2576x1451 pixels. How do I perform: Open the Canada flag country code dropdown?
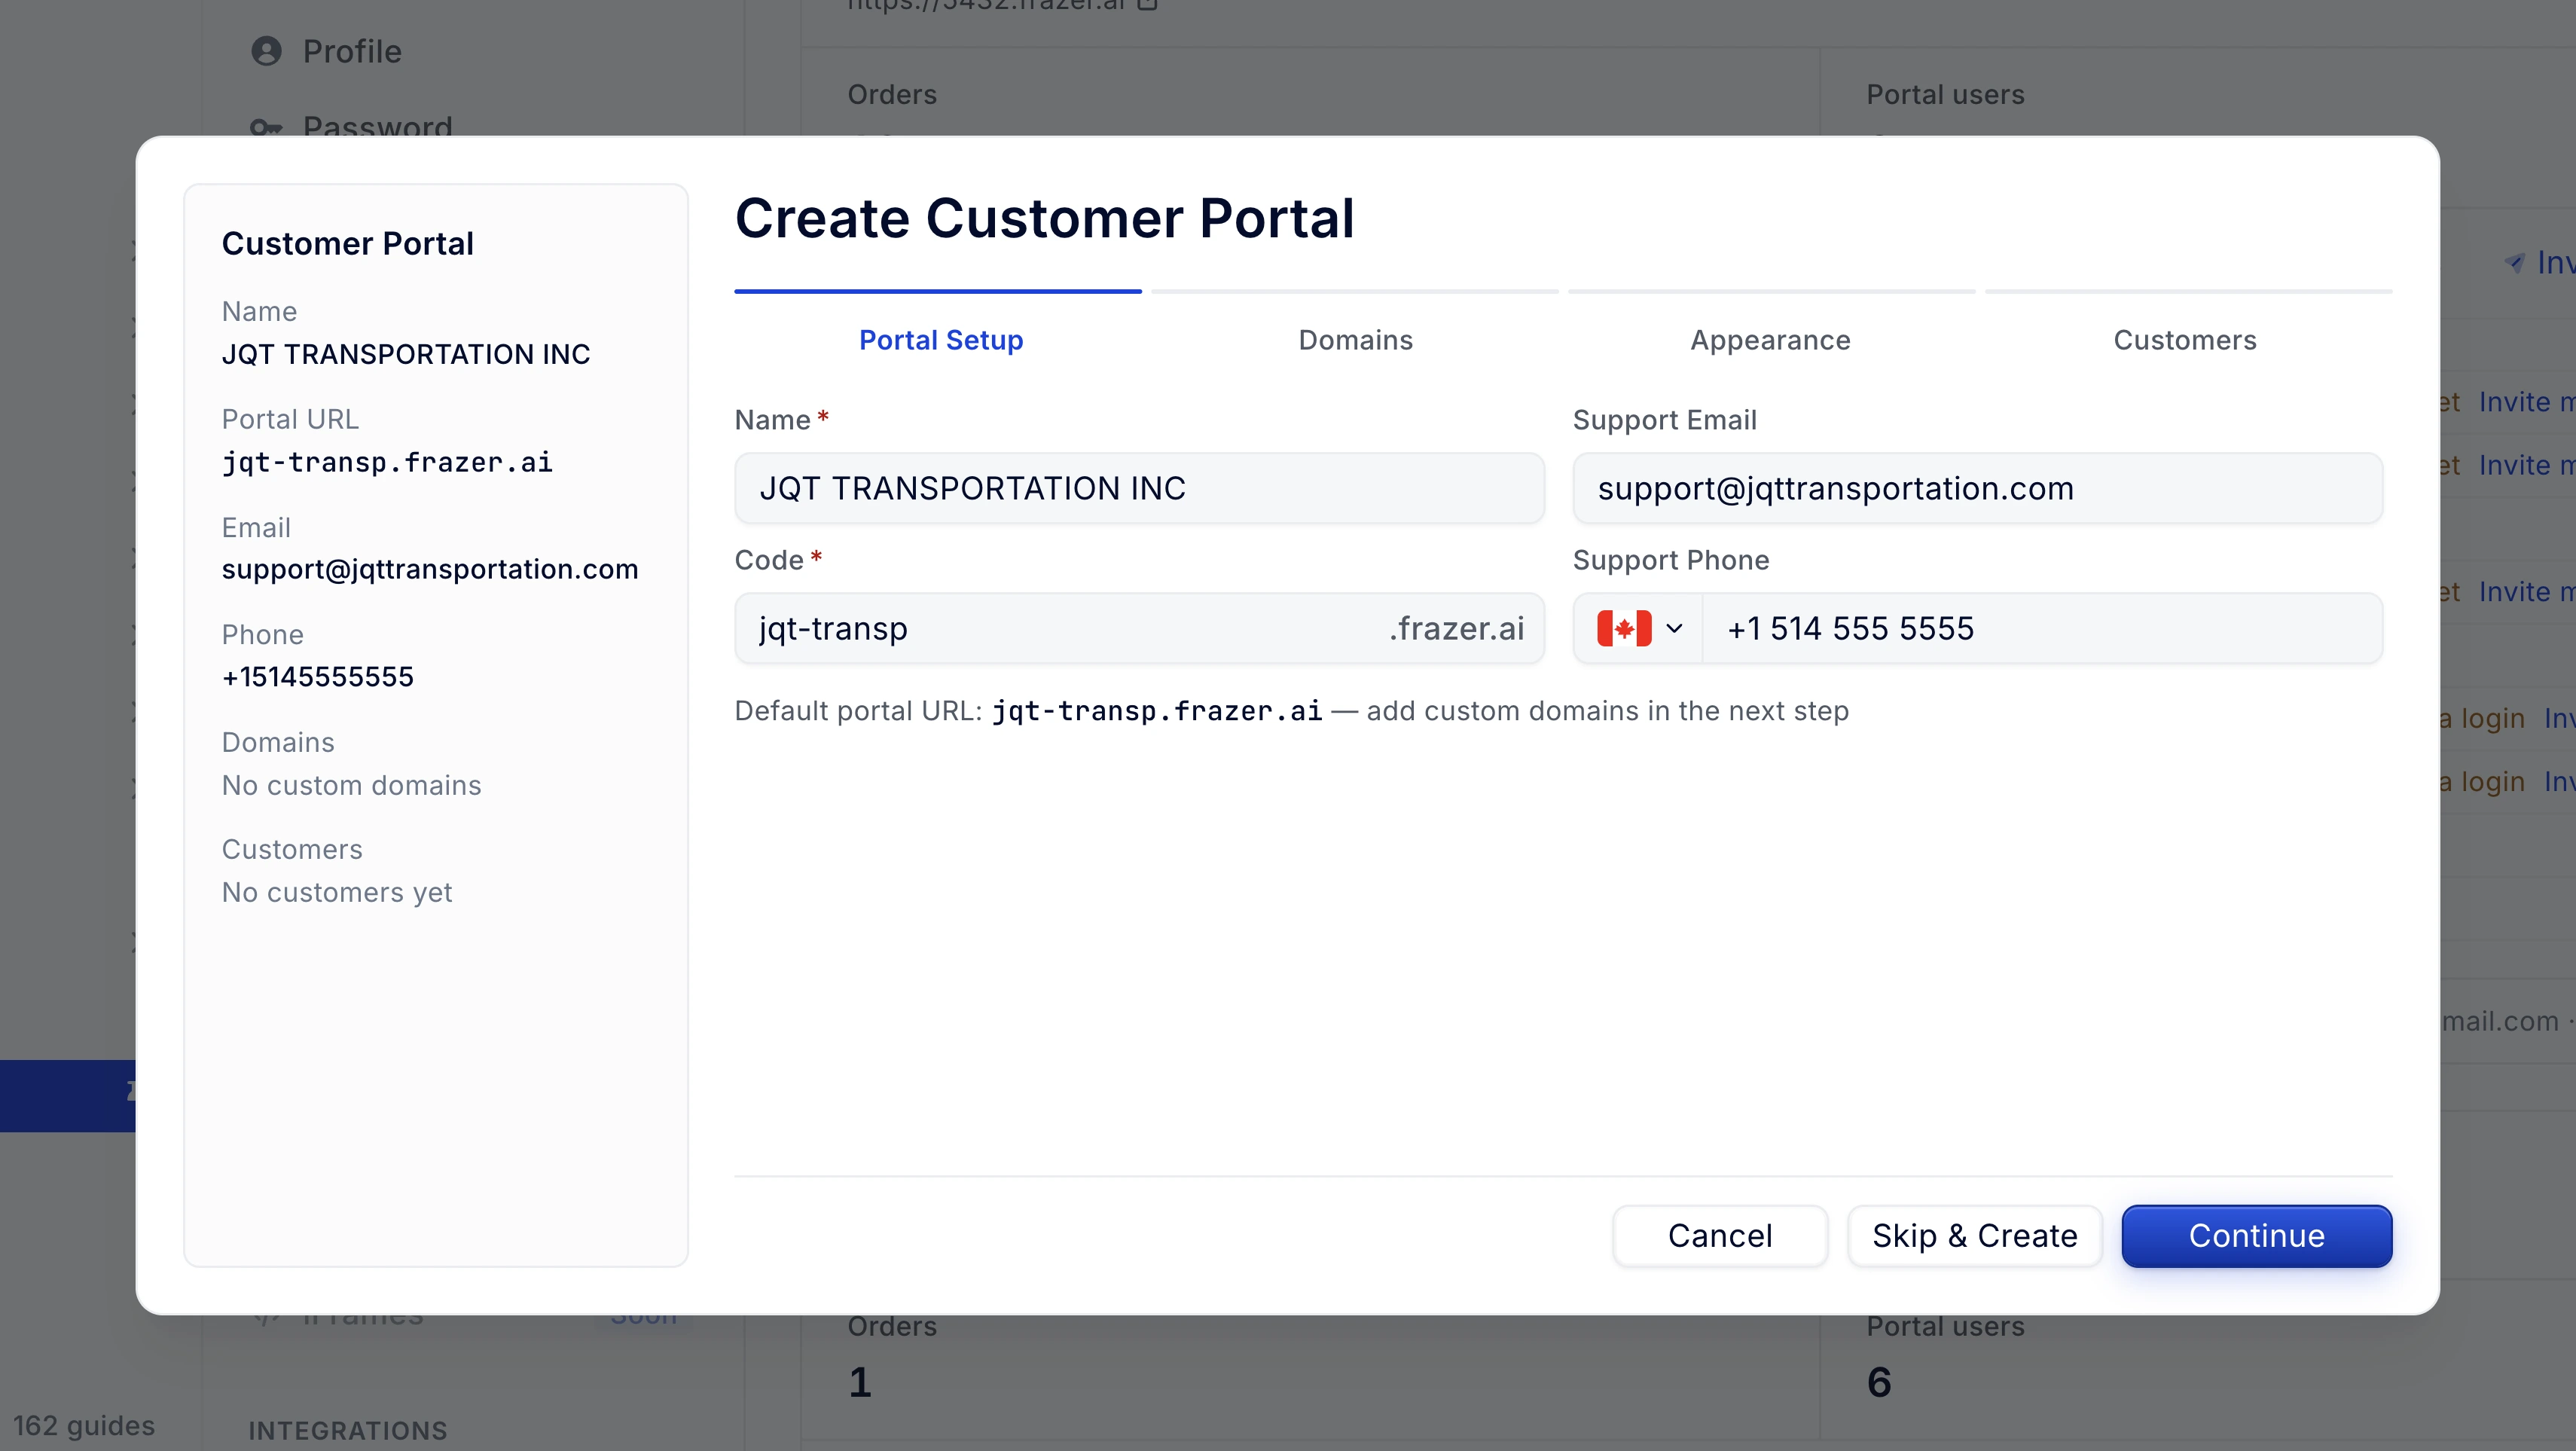click(x=1639, y=628)
